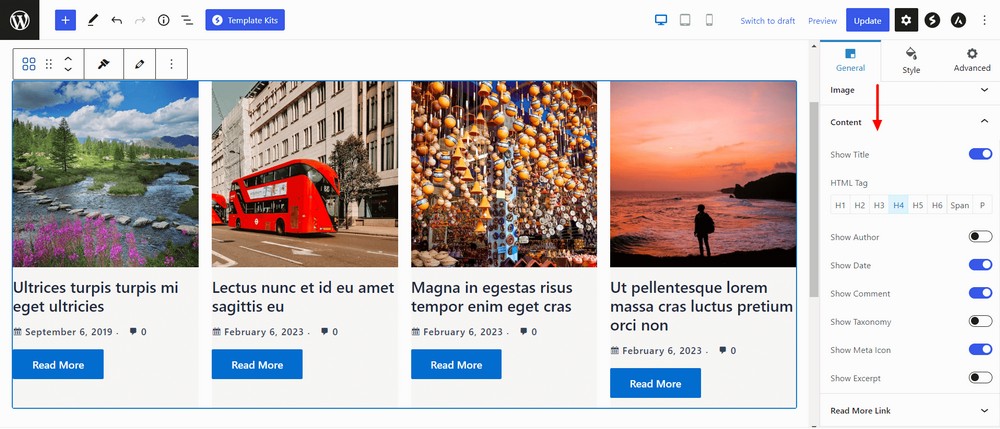Open block options three-dot menu

click(171, 64)
